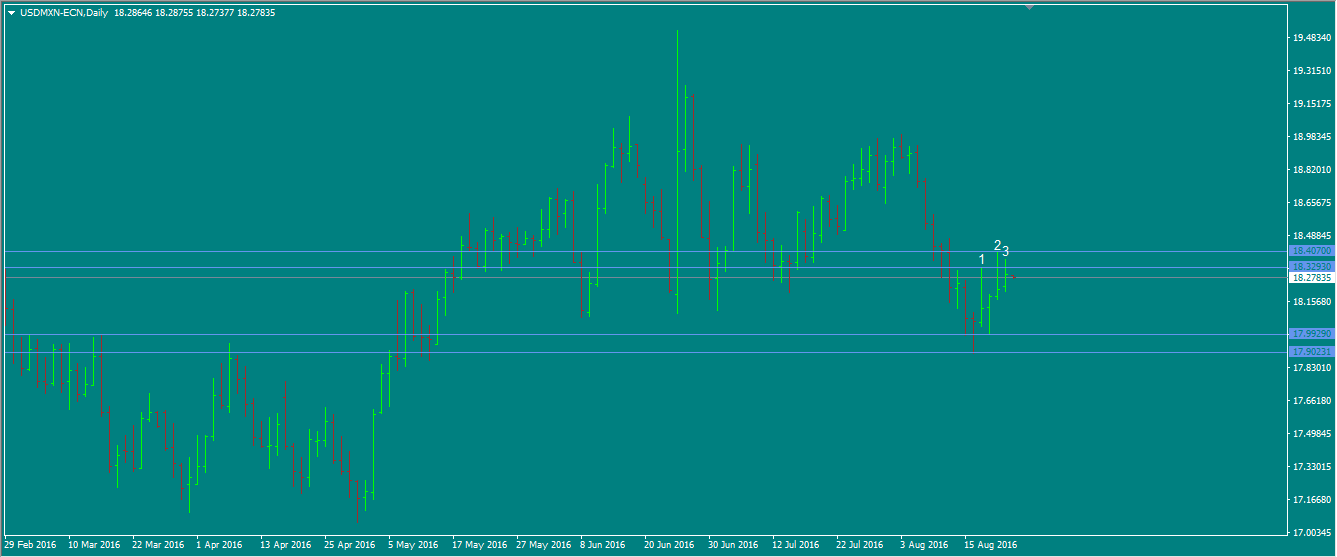Click the 17.66180 price scale label

1311,401
